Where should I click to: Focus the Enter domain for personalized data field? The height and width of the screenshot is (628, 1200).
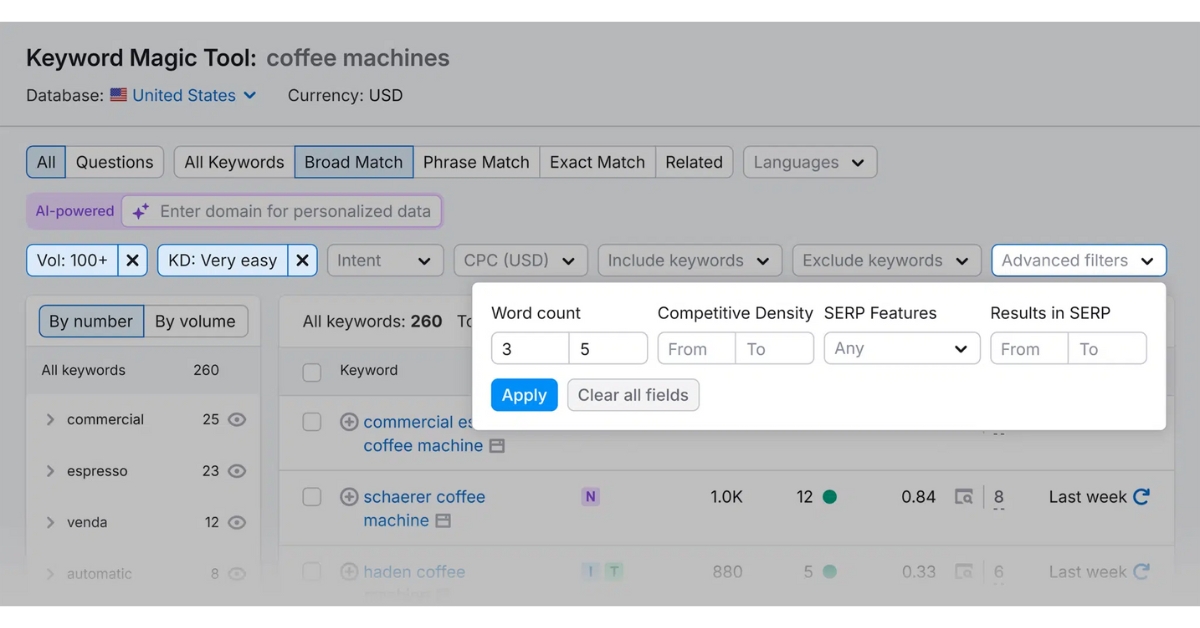pyautogui.click(x=282, y=211)
